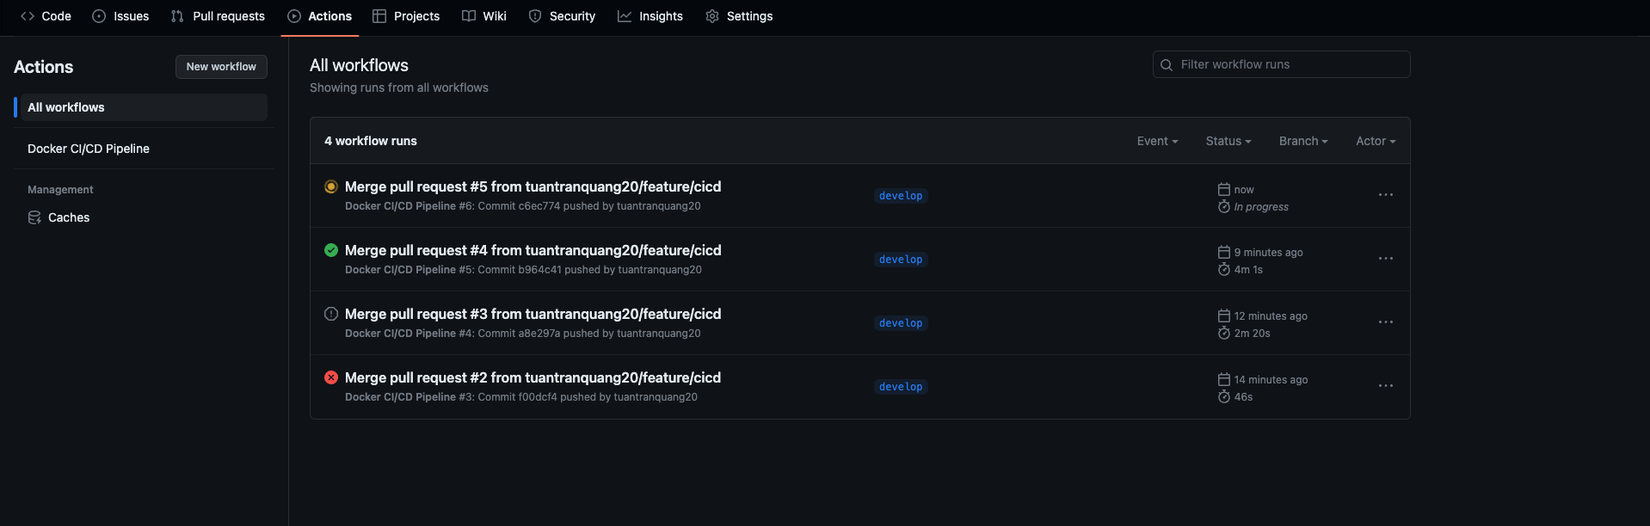Click develop branch label on PR #4 run
This screenshot has height=526, width=1650.
pos(901,260)
